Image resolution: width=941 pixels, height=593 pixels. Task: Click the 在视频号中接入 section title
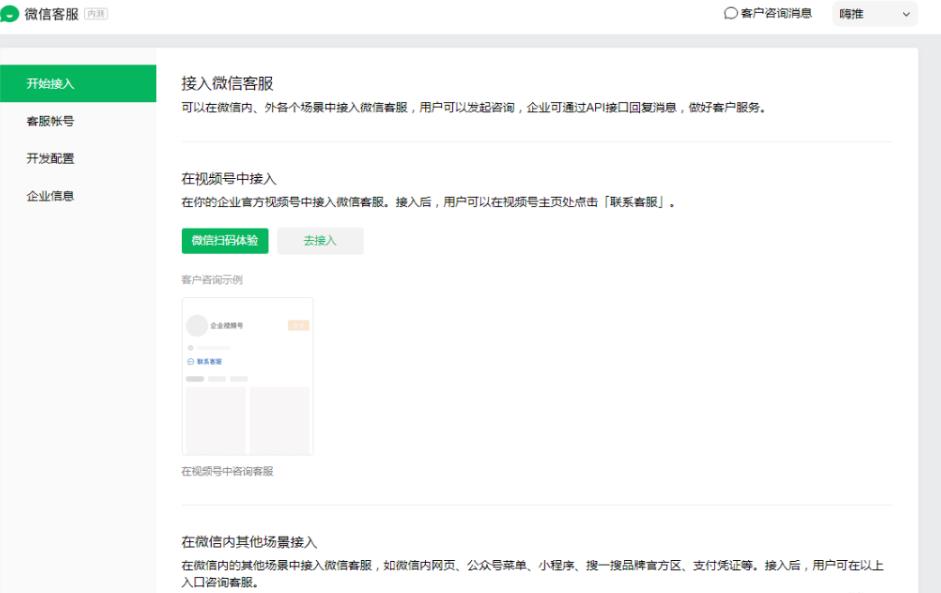pos(229,179)
